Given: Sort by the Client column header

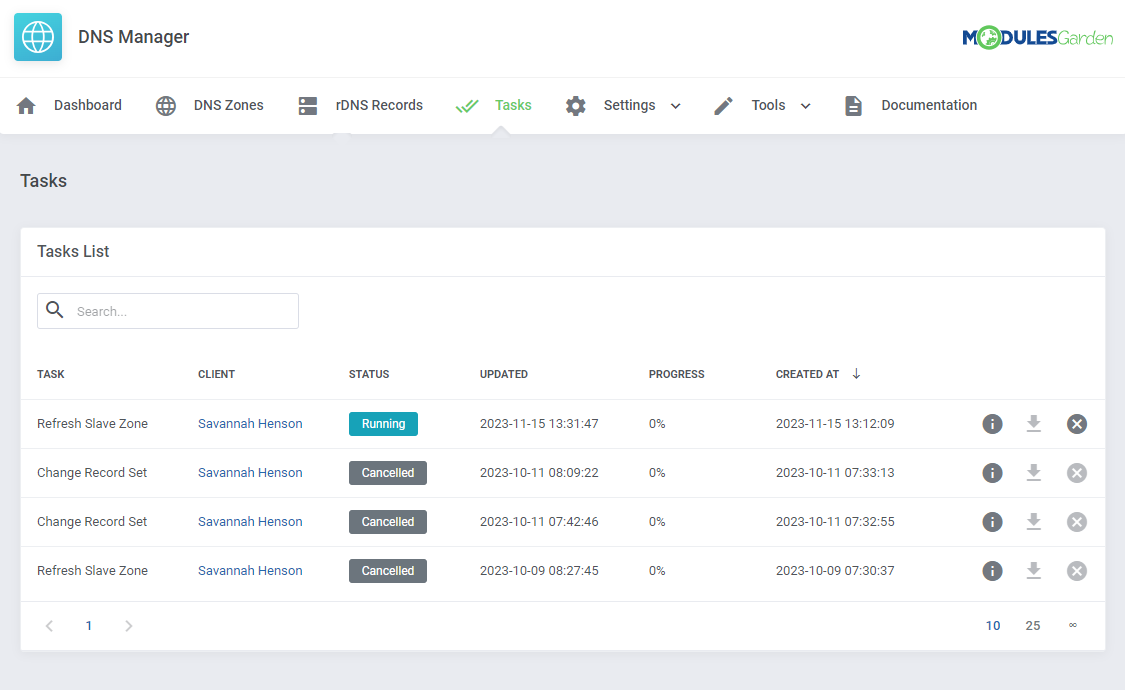Looking at the screenshot, I should pos(217,374).
